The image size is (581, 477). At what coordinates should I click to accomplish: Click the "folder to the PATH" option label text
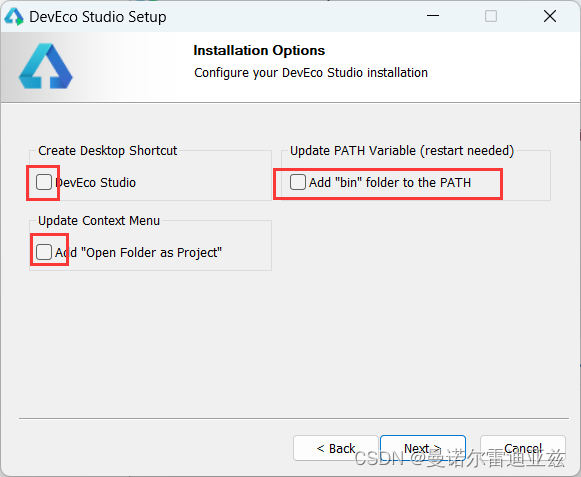(x=418, y=182)
